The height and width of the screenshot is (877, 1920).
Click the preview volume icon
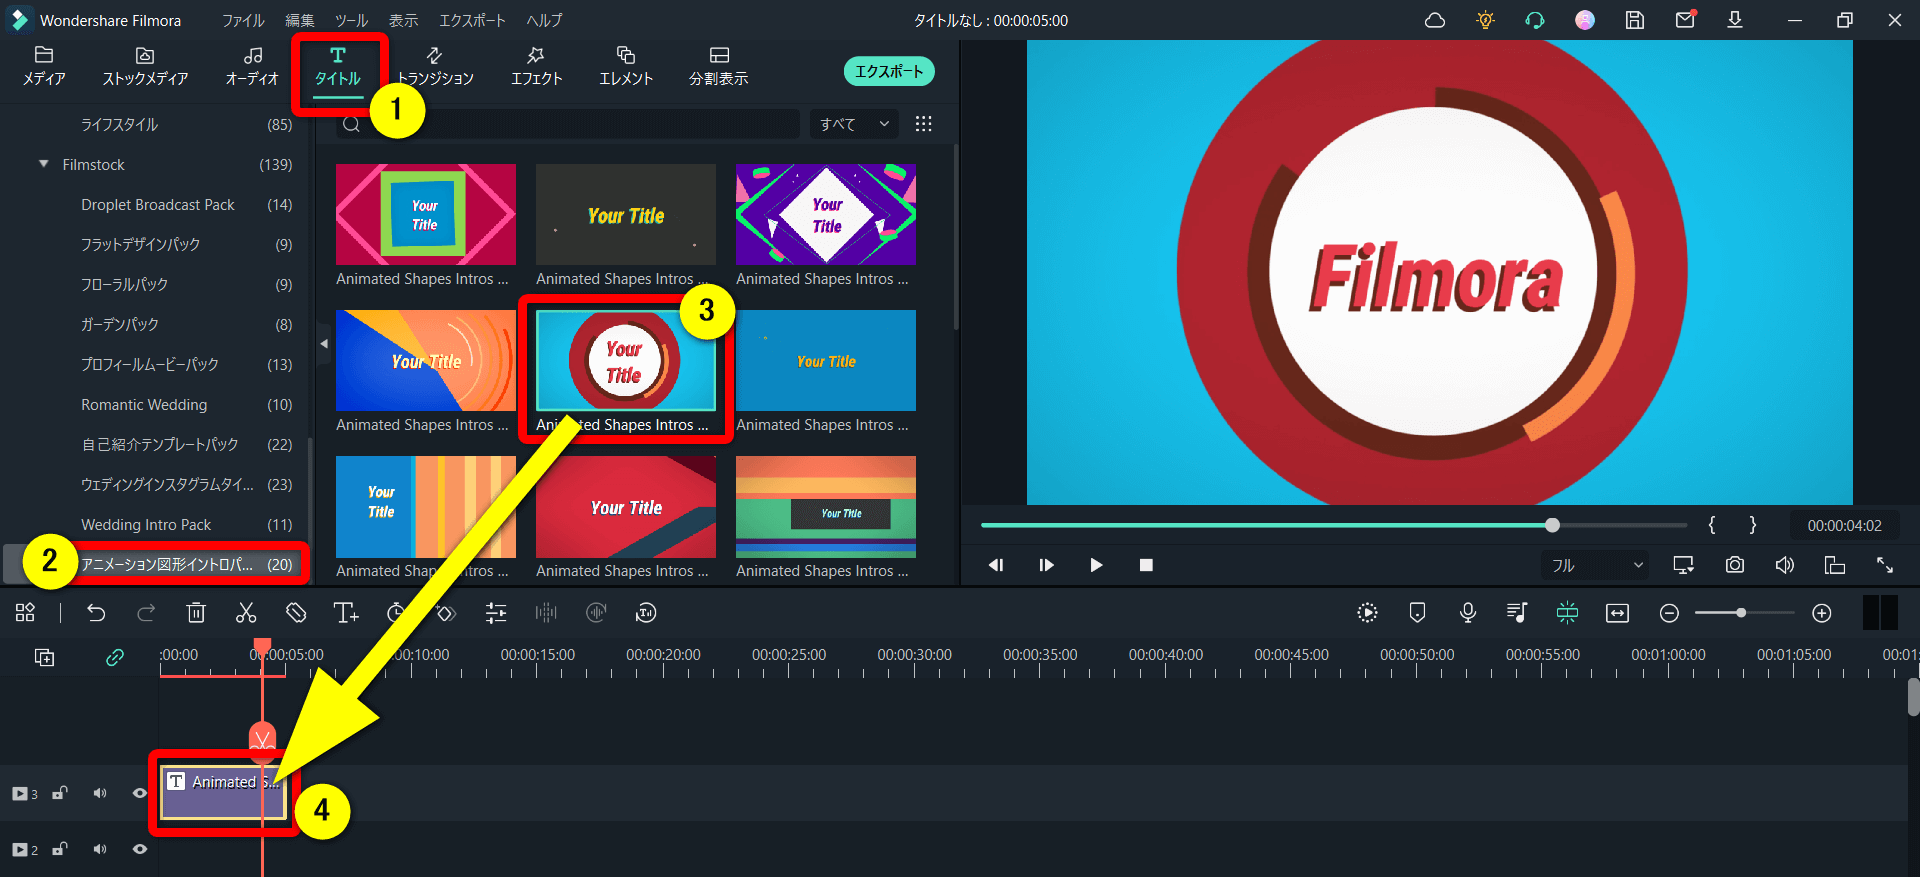click(1785, 565)
